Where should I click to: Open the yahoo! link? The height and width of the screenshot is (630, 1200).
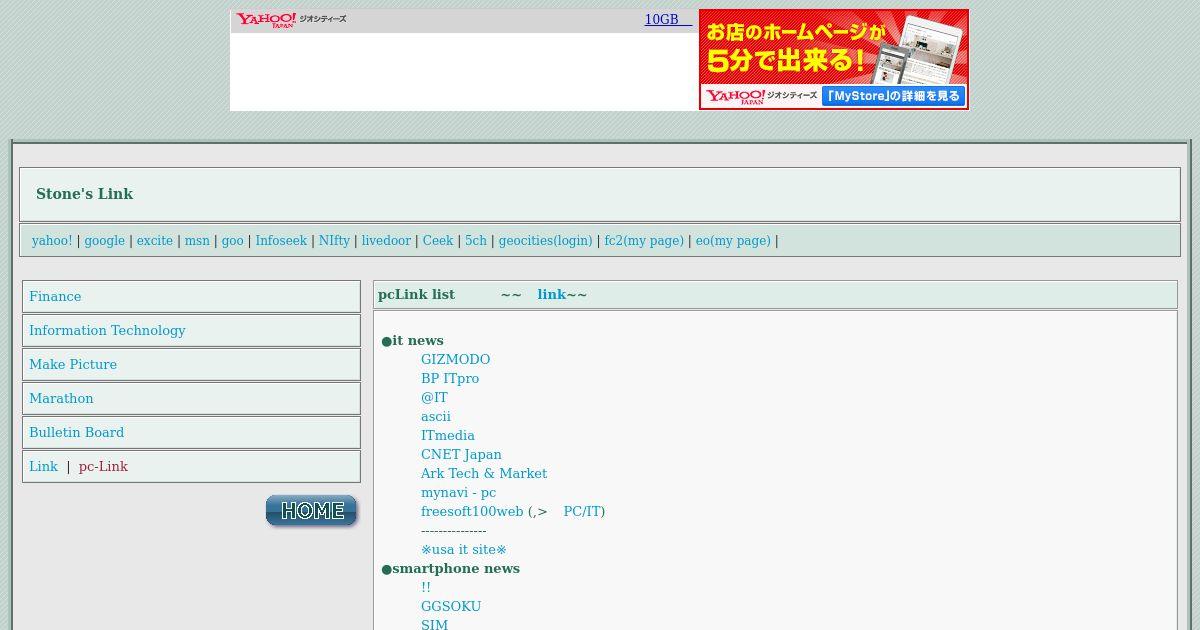tap(52, 241)
